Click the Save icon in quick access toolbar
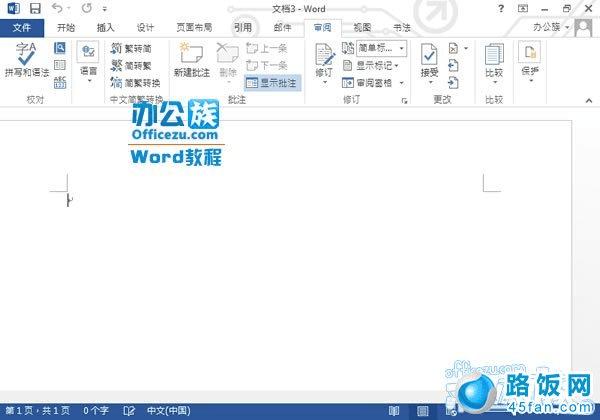 point(35,8)
